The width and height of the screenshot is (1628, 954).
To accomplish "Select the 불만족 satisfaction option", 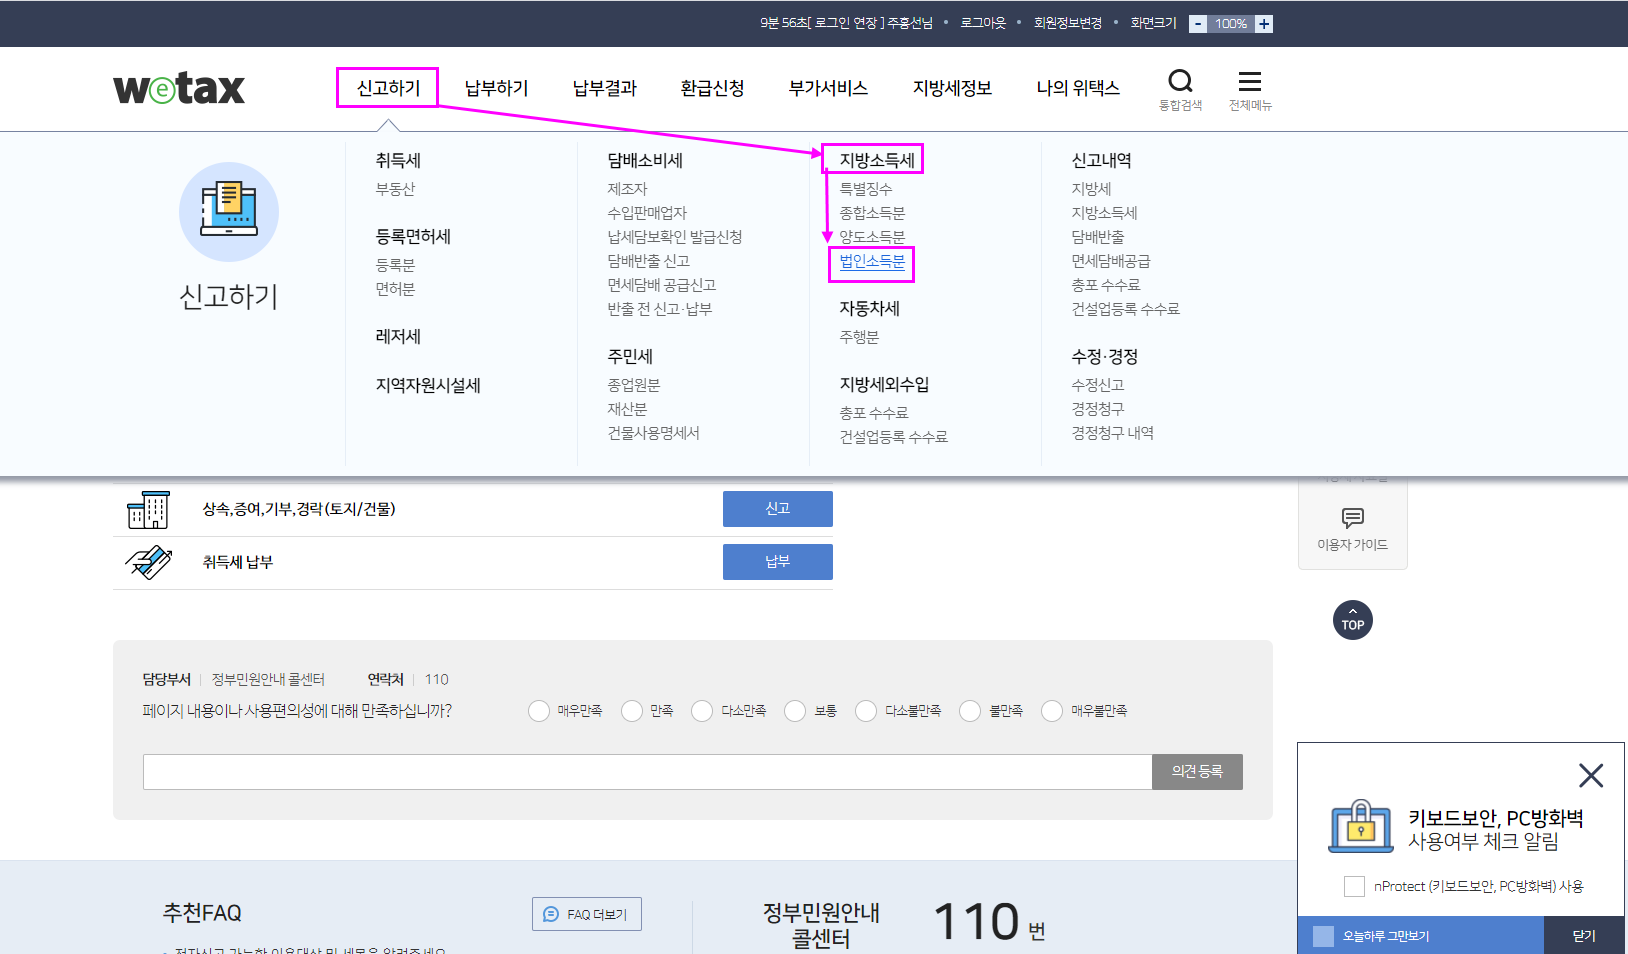I will point(970,711).
